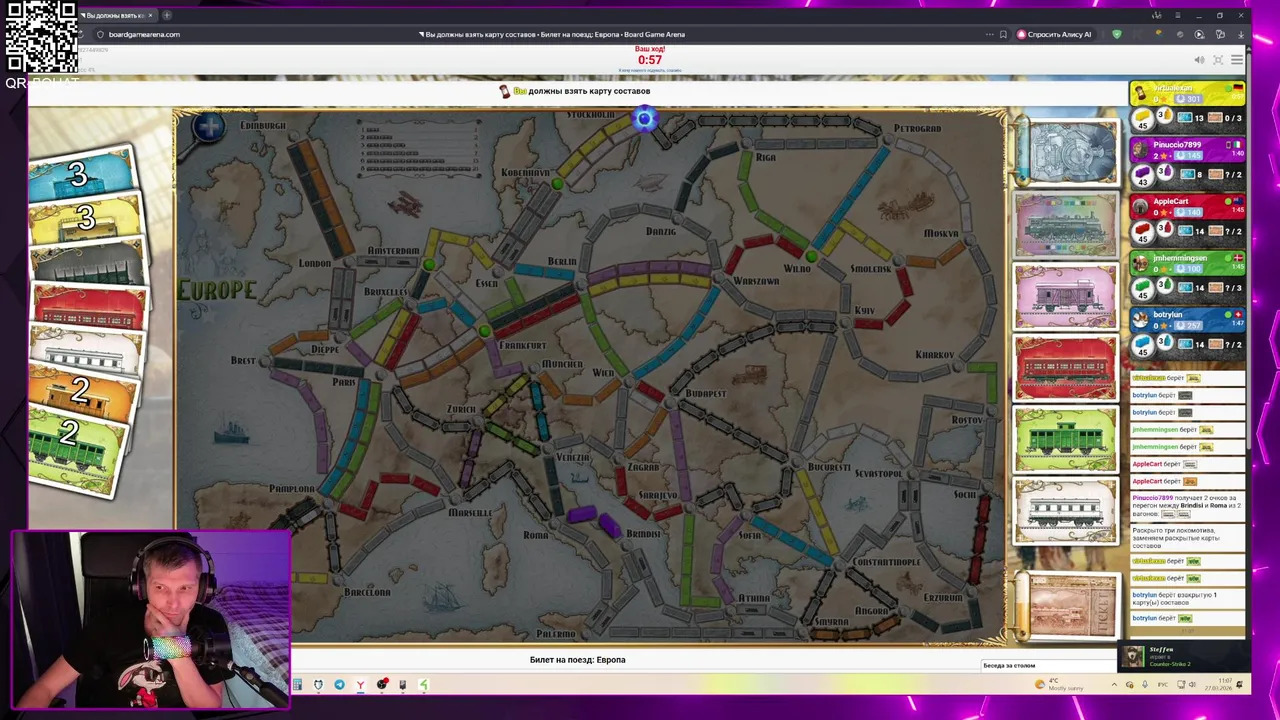Screen dimensions: 1280x720
Task: Take the face-up red wagon card
Action: [x=1065, y=368]
